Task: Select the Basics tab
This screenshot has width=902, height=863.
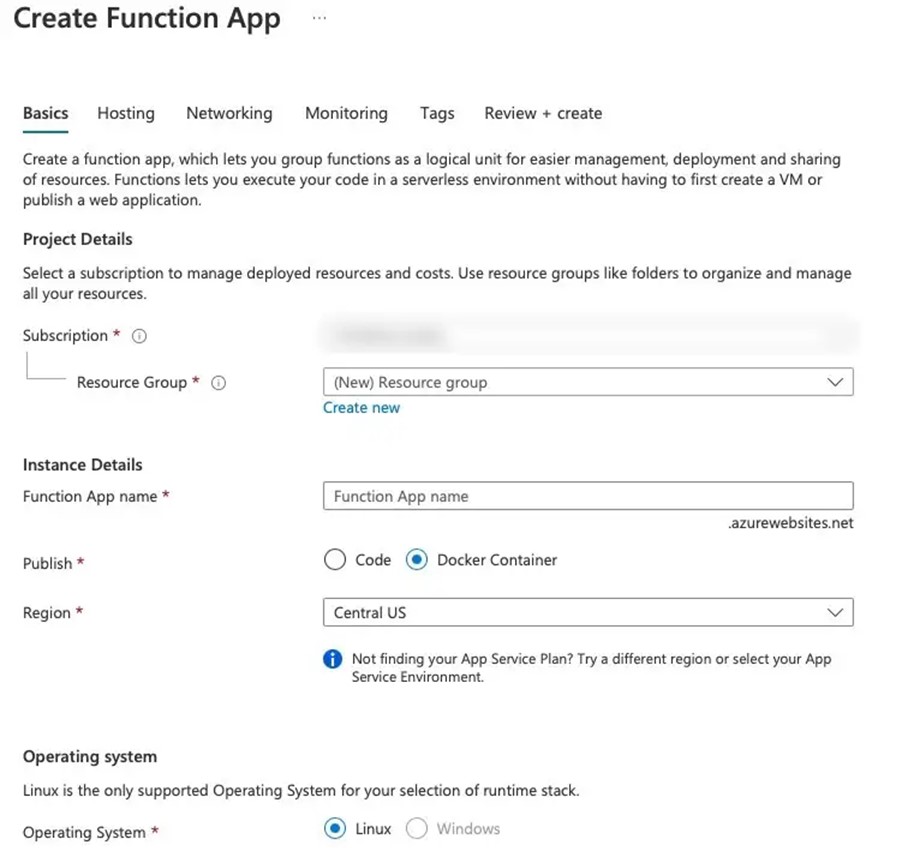Action: [x=46, y=113]
